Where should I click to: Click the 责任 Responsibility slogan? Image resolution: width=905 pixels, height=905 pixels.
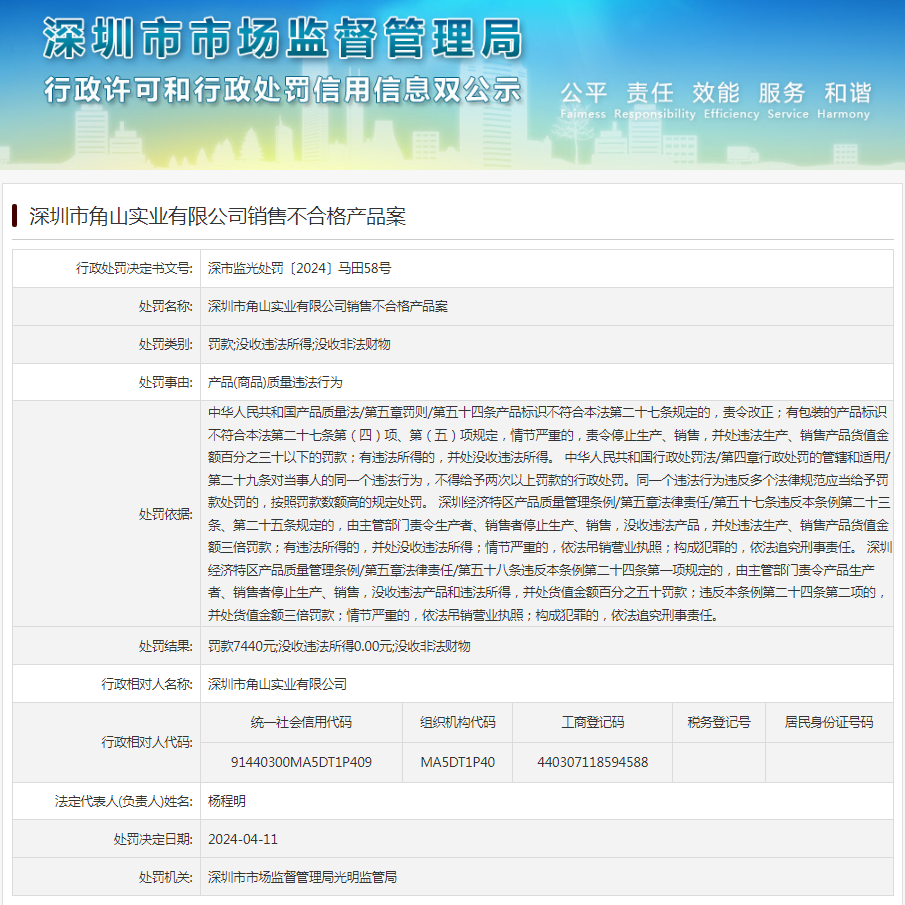[x=655, y=100]
